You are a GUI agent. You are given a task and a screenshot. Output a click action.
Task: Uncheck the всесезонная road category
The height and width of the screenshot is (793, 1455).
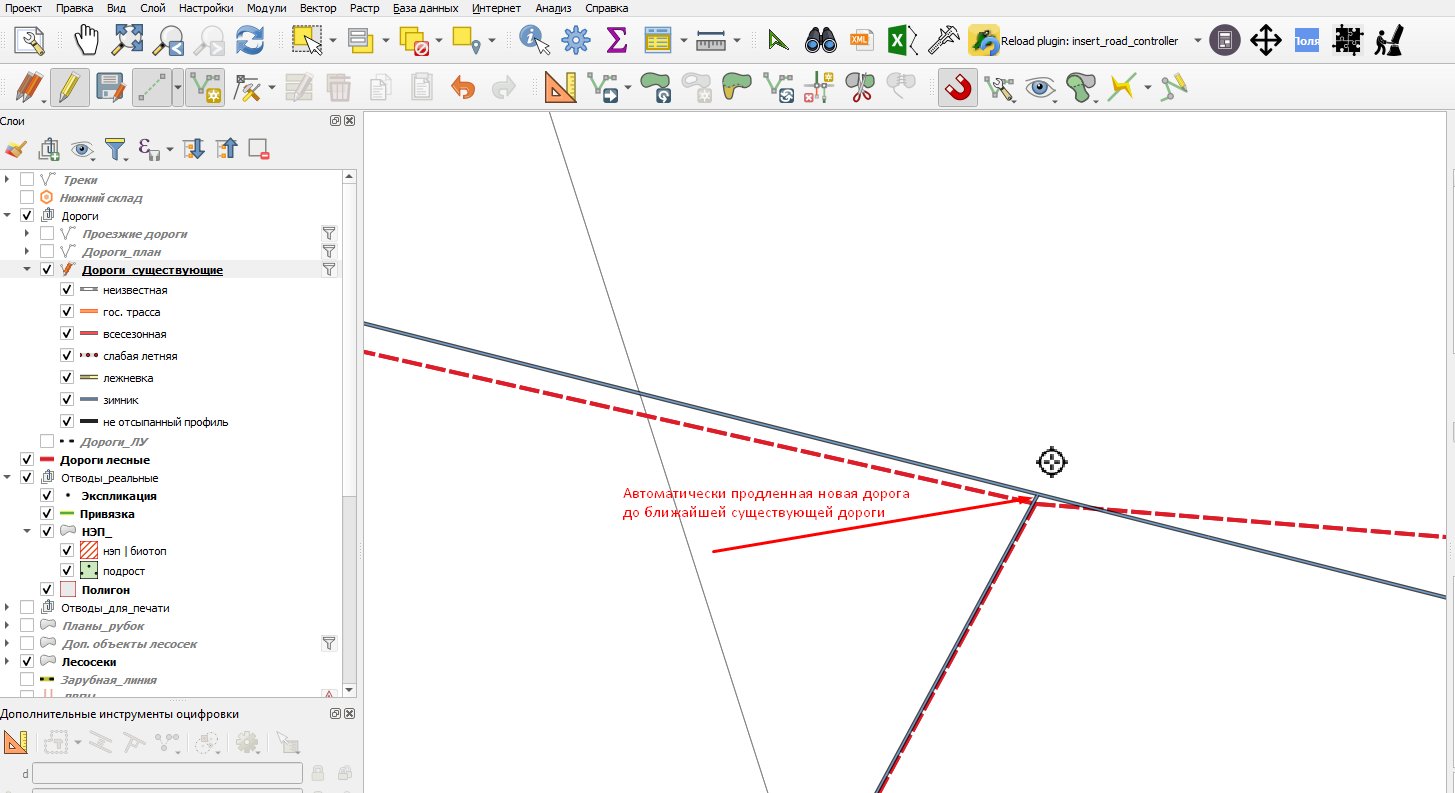pyautogui.click(x=67, y=334)
